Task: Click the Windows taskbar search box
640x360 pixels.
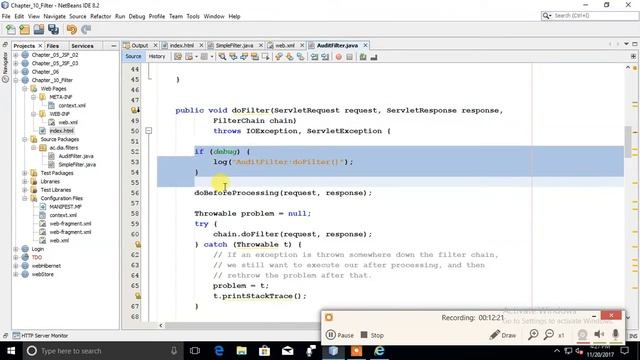Action: tap(102, 351)
